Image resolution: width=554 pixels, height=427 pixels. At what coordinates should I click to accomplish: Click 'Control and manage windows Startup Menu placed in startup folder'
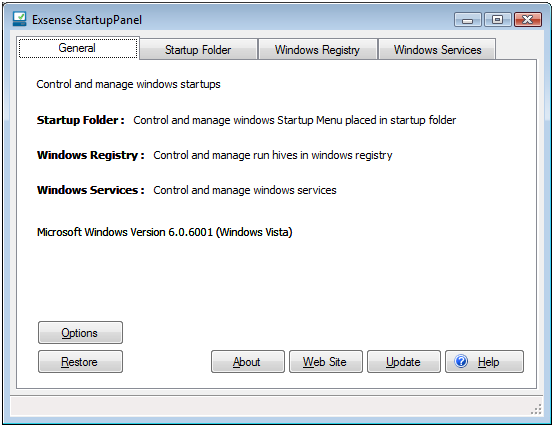(x=295, y=120)
